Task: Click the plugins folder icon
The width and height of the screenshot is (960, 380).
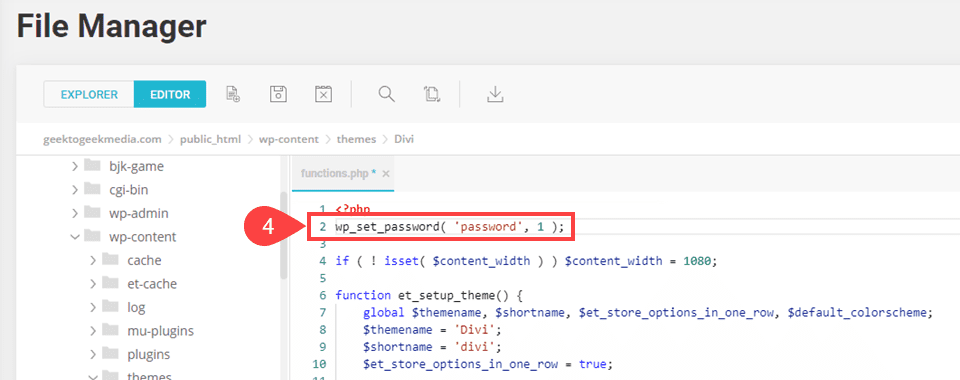Action: click(110, 354)
